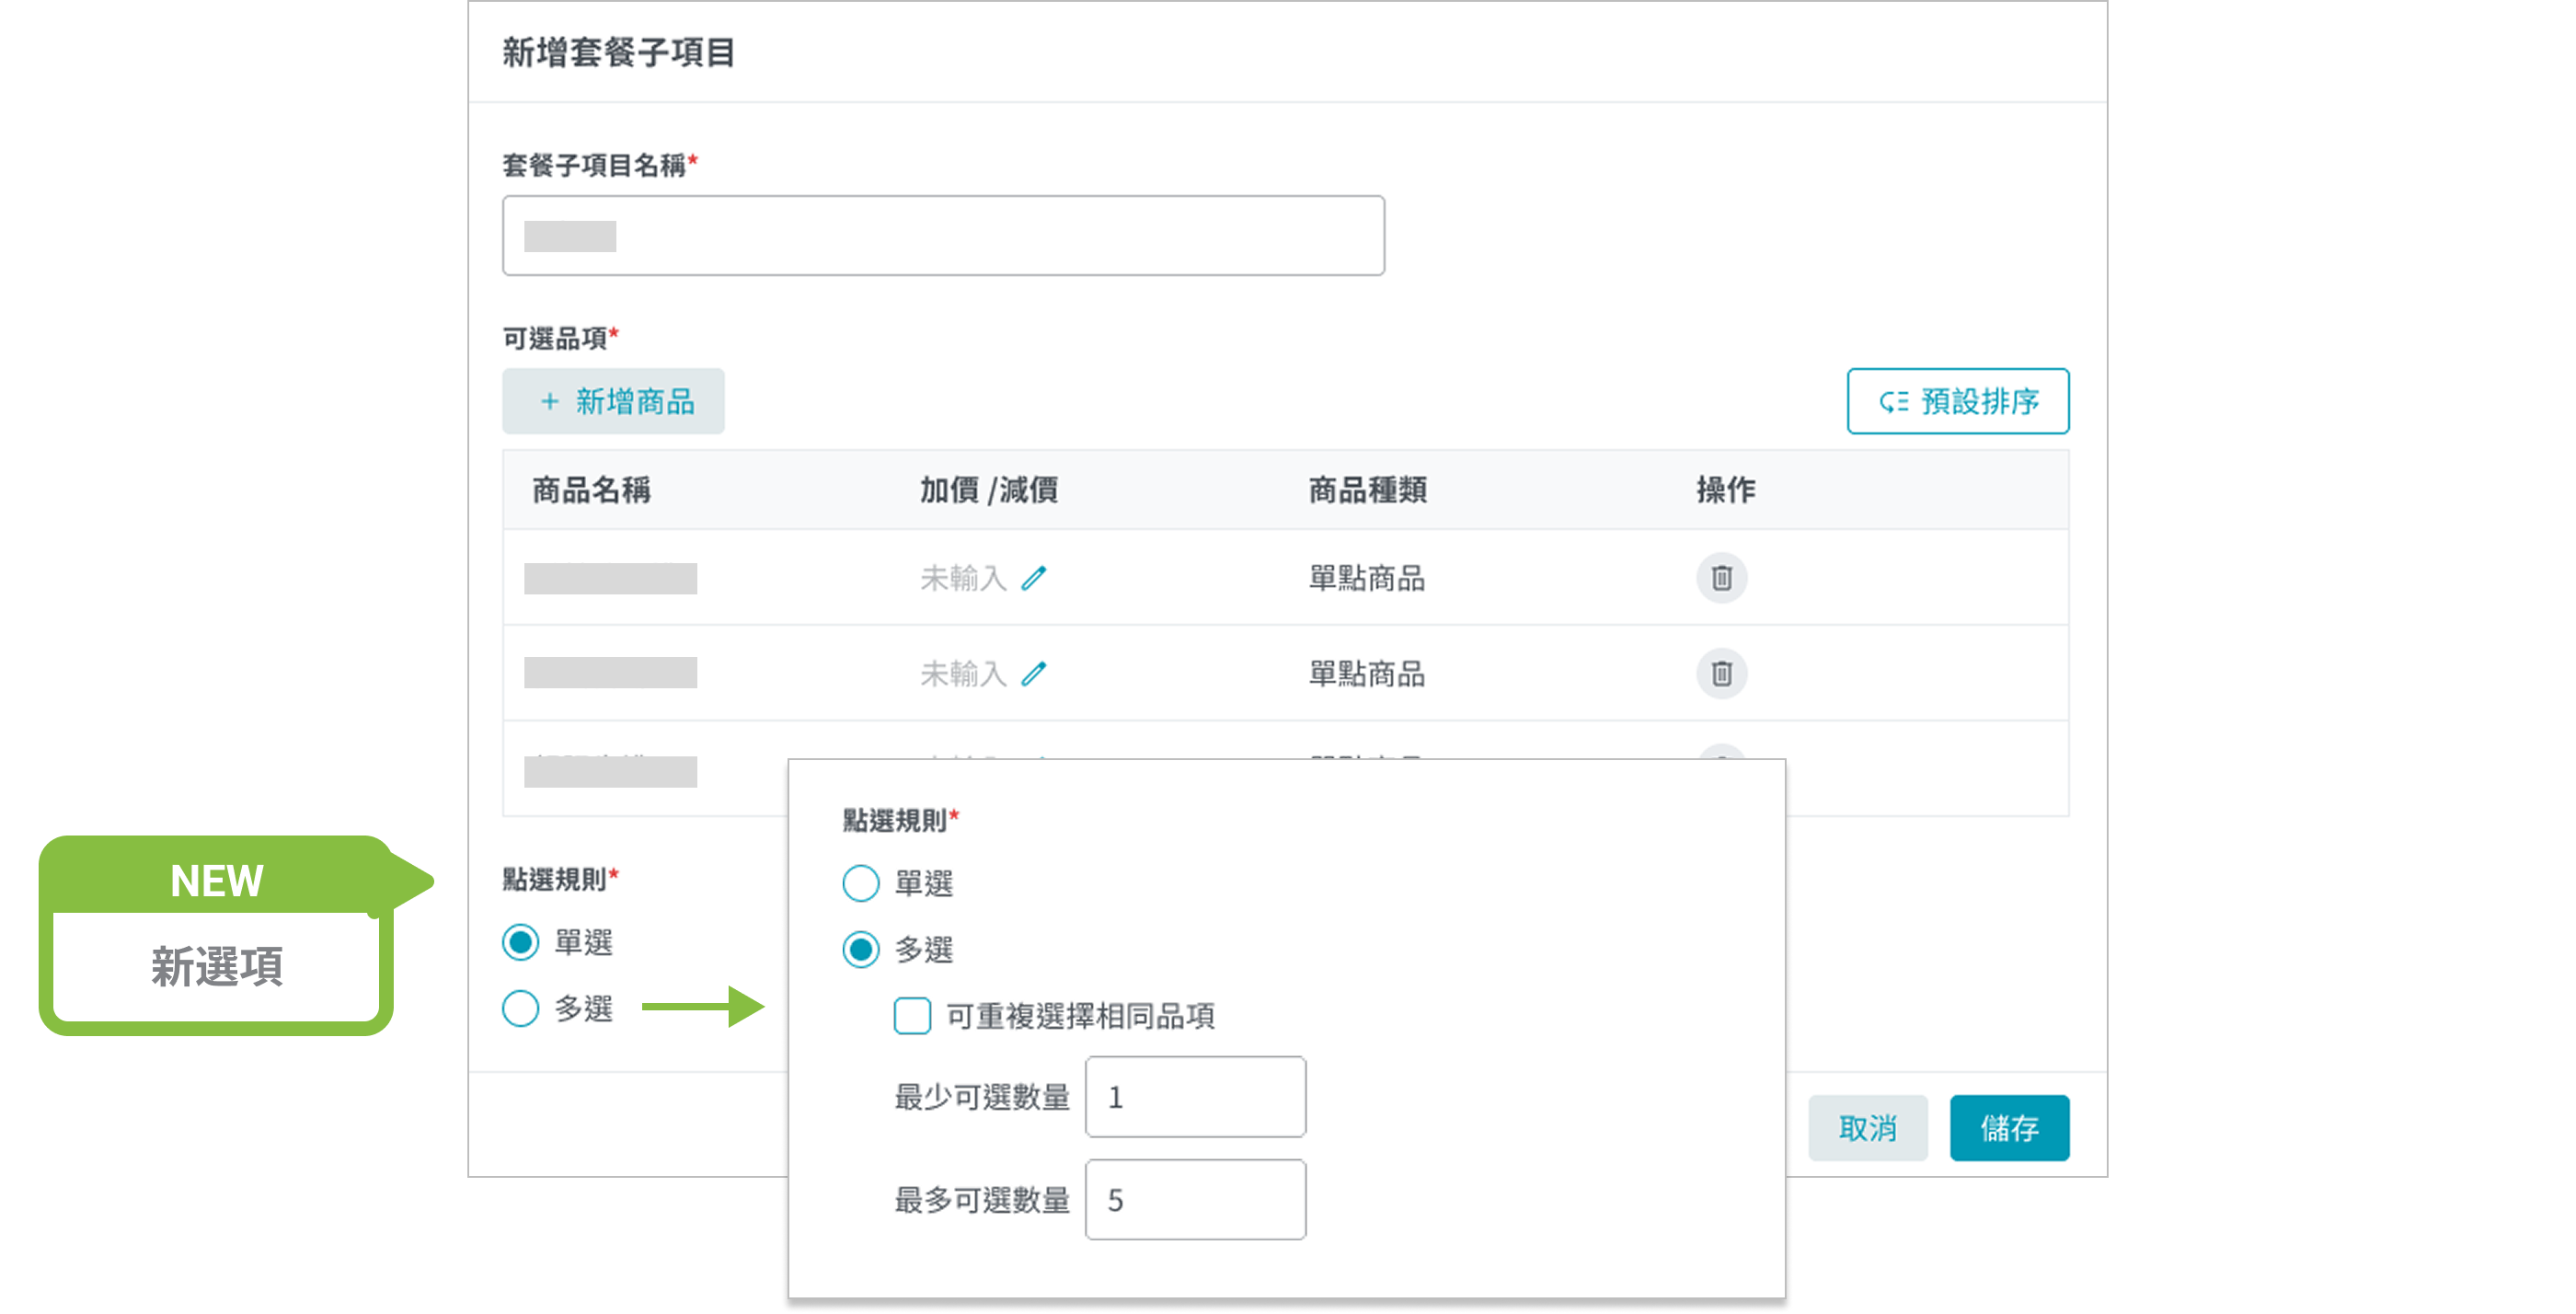
Task: Click the 最少可選數量 input field
Action: click(1194, 1096)
